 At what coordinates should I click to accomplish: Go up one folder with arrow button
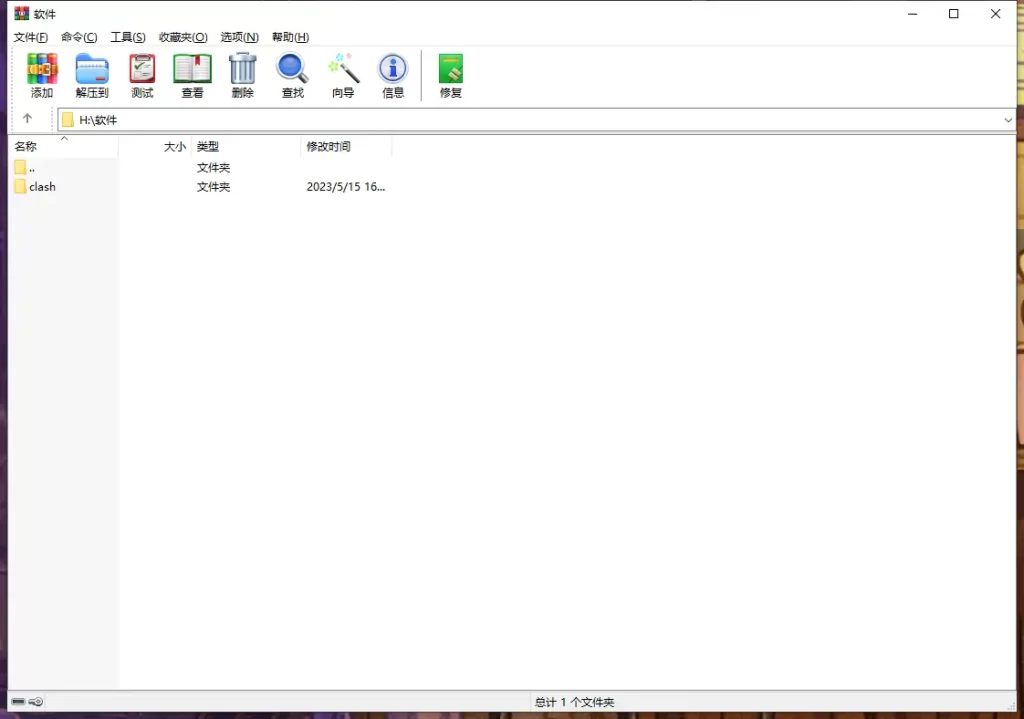click(27, 119)
